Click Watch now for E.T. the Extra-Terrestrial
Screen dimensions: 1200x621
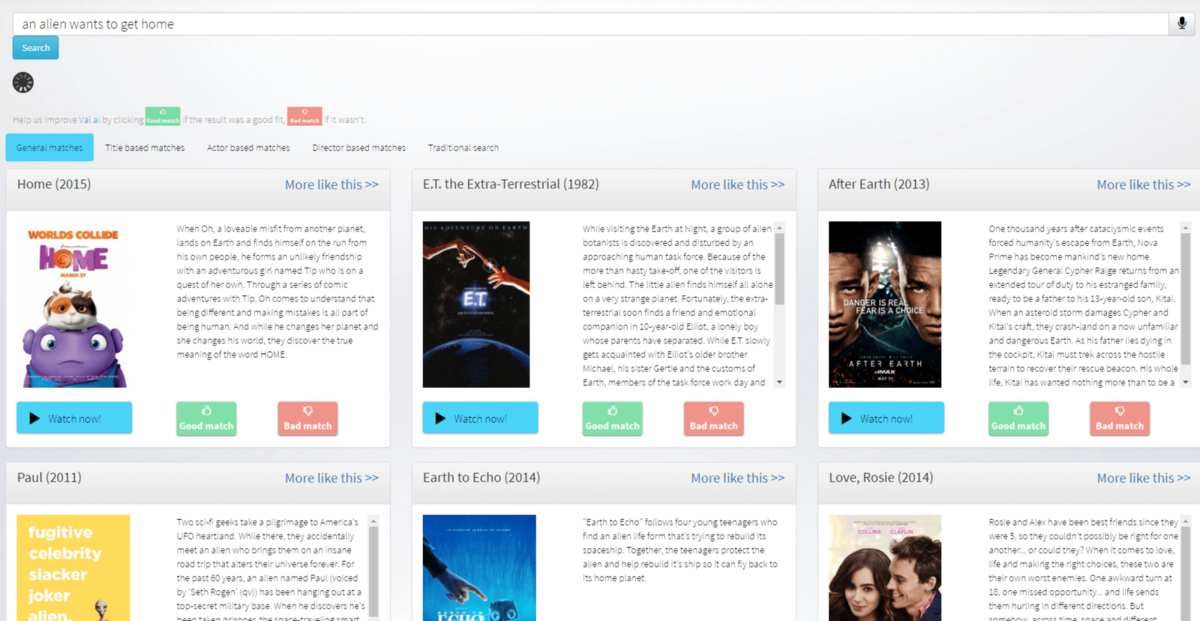pos(480,418)
